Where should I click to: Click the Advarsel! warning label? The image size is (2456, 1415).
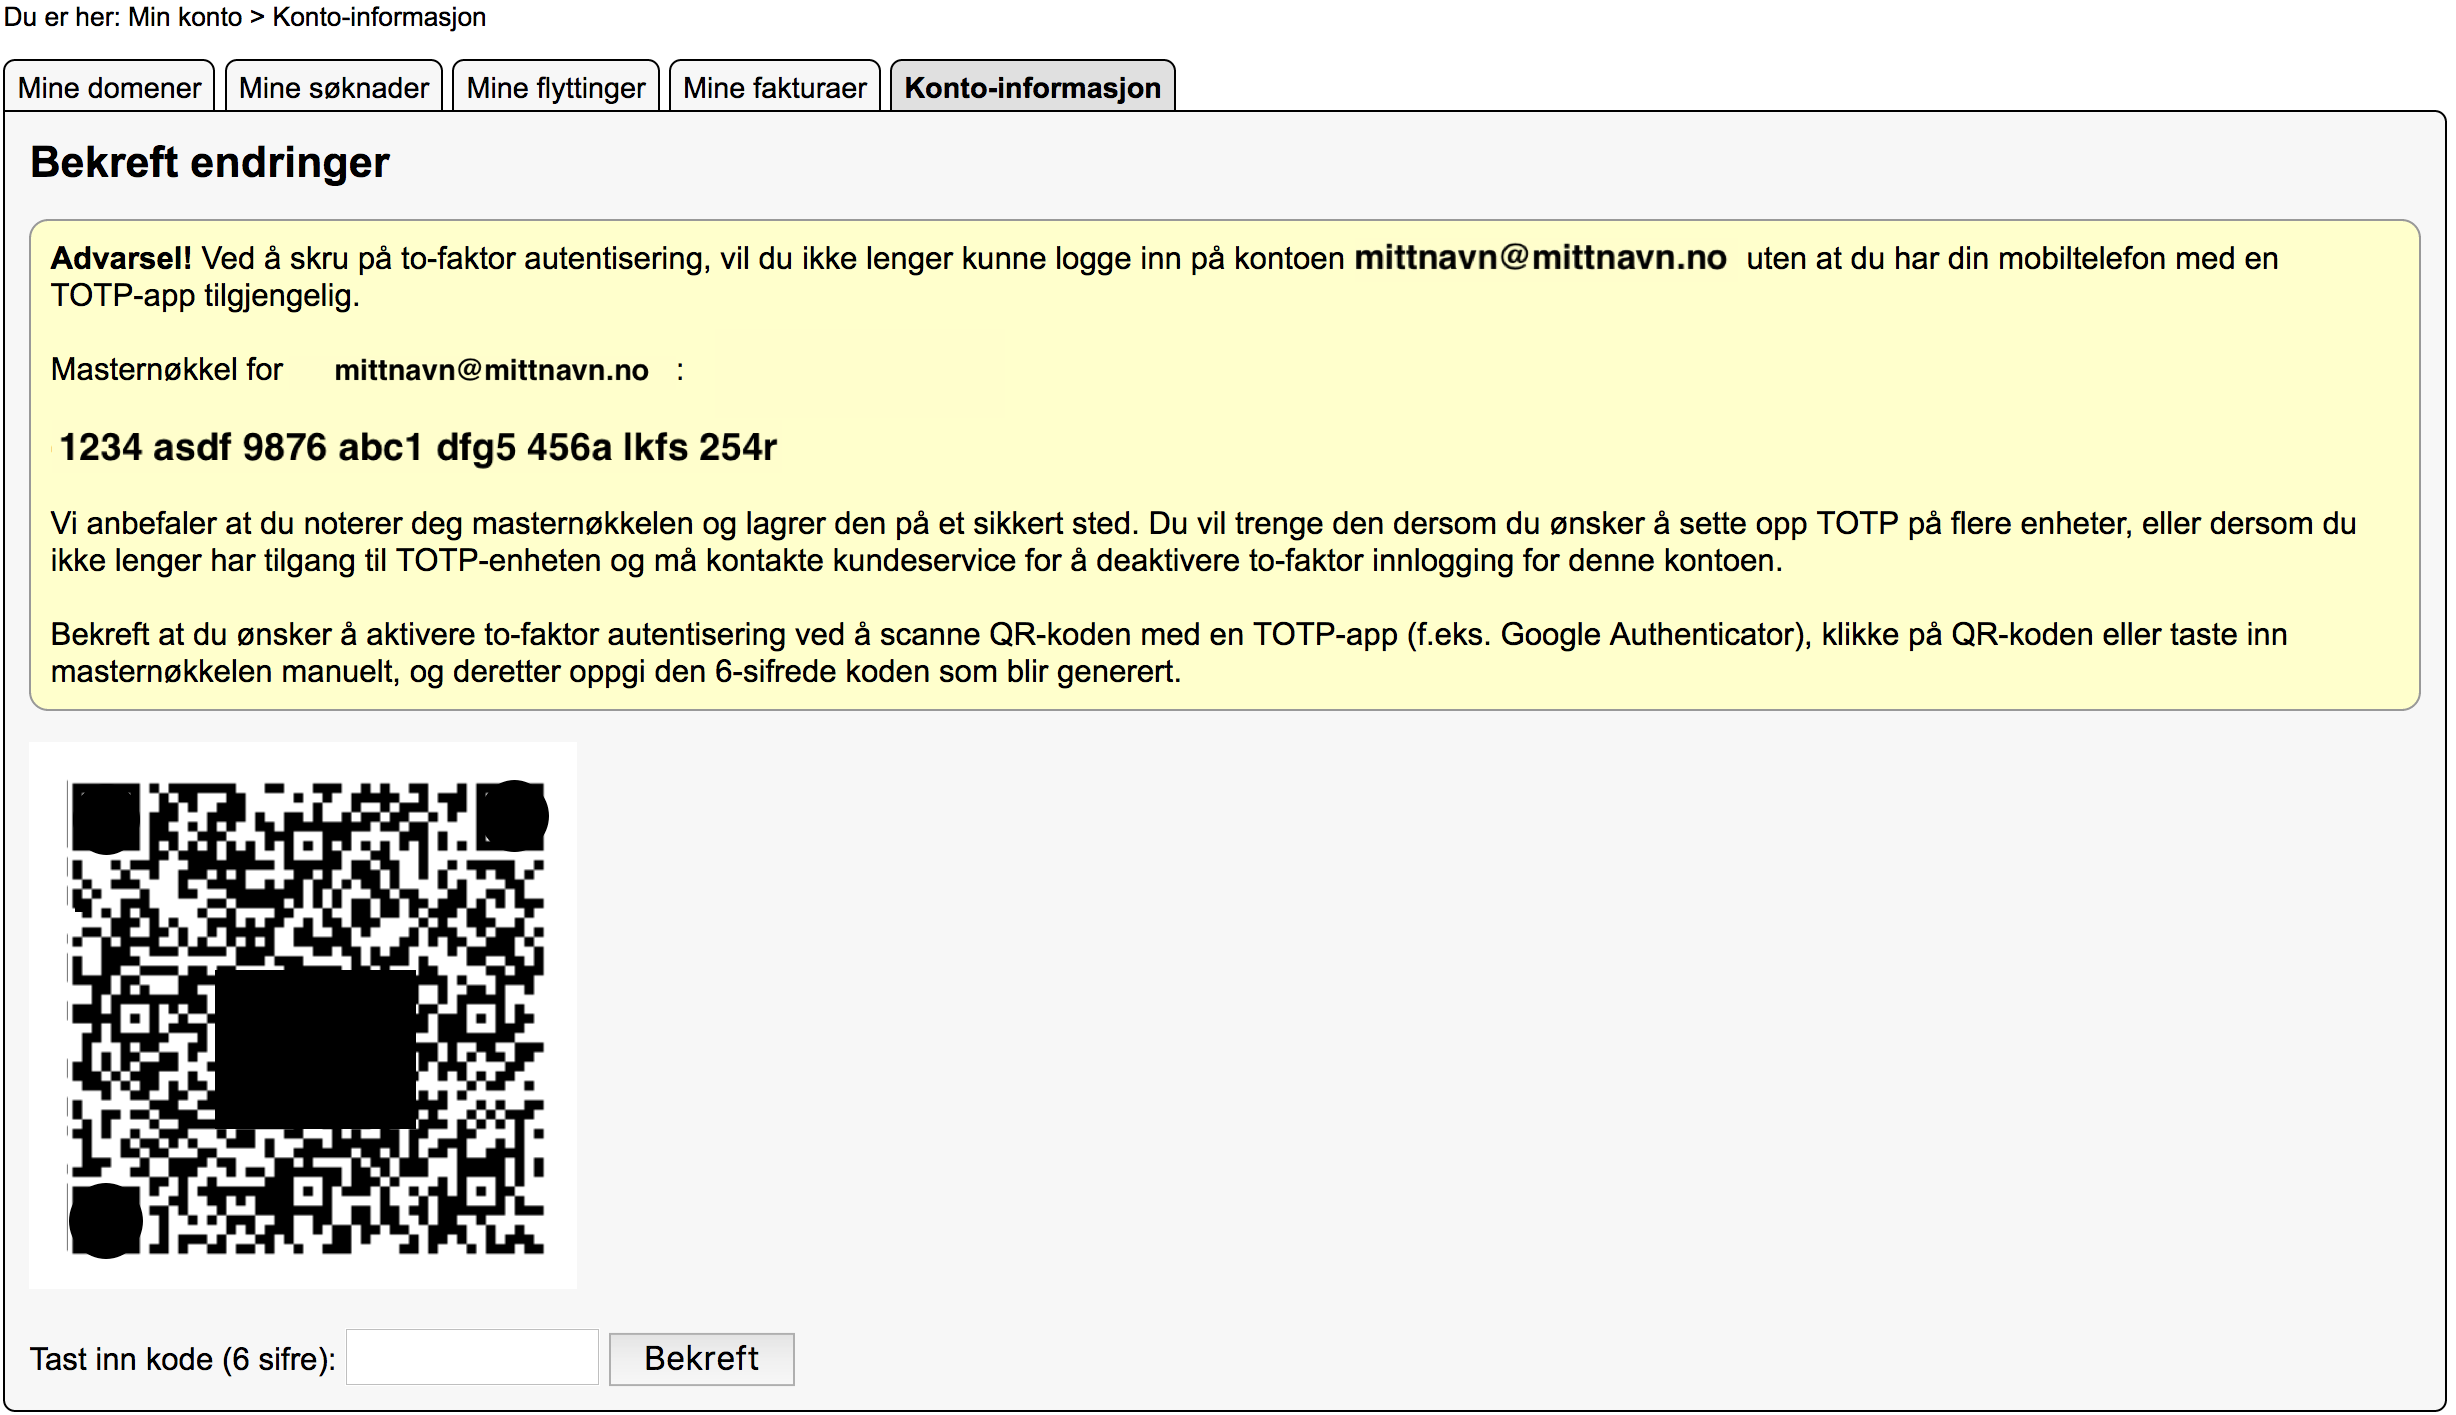[x=121, y=258]
